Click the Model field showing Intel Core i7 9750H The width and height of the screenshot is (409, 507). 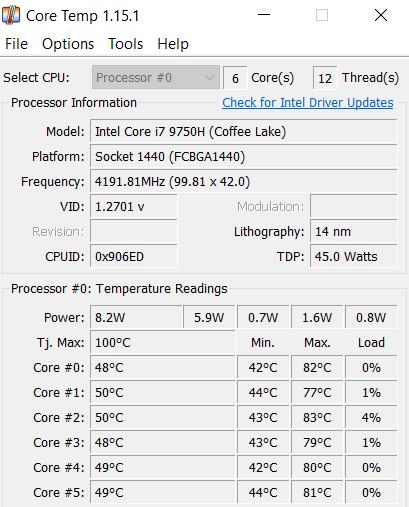click(244, 131)
